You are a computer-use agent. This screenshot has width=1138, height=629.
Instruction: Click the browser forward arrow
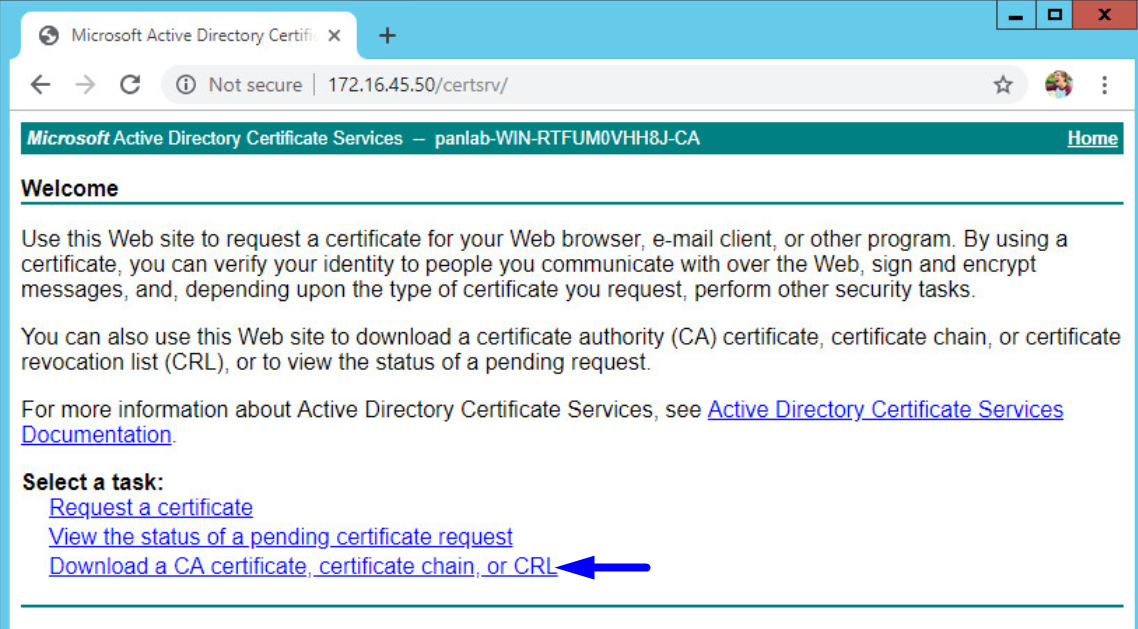[x=85, y=84]
